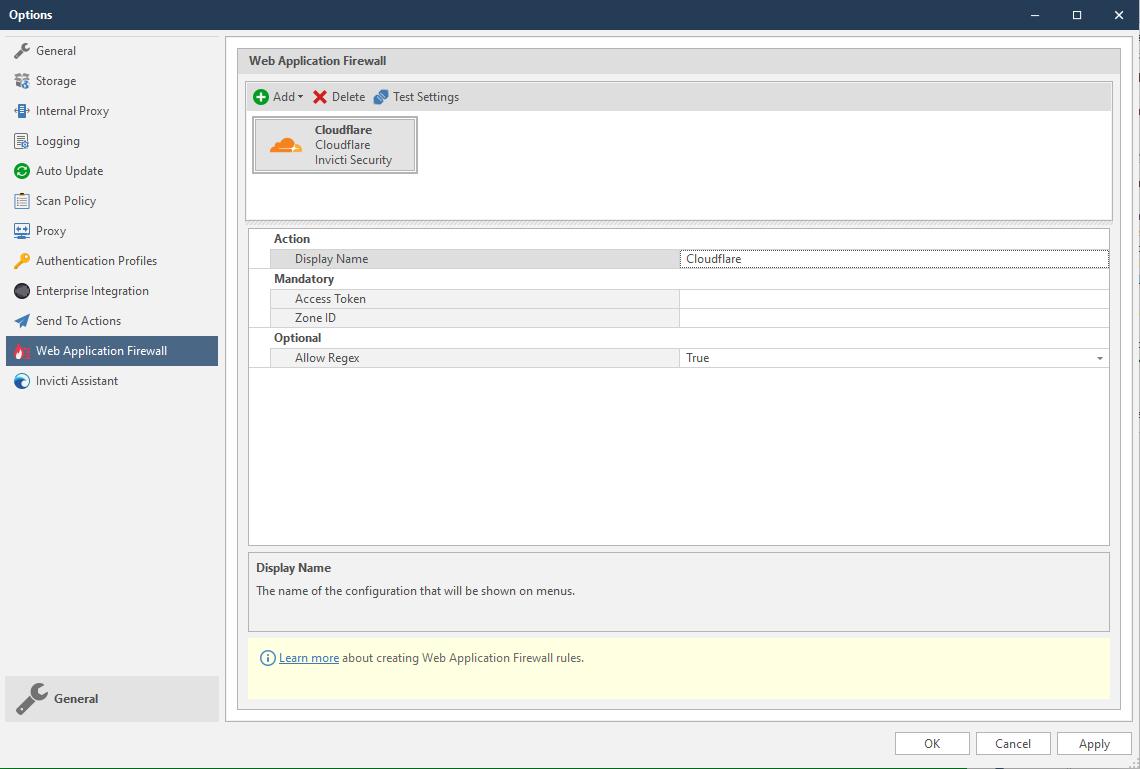Click the Delete button to remove Cloudflare

click(x=338, y=96)
